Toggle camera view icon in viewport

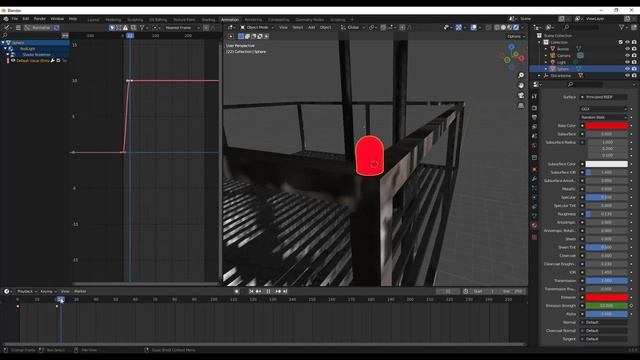tap(521, 95)
